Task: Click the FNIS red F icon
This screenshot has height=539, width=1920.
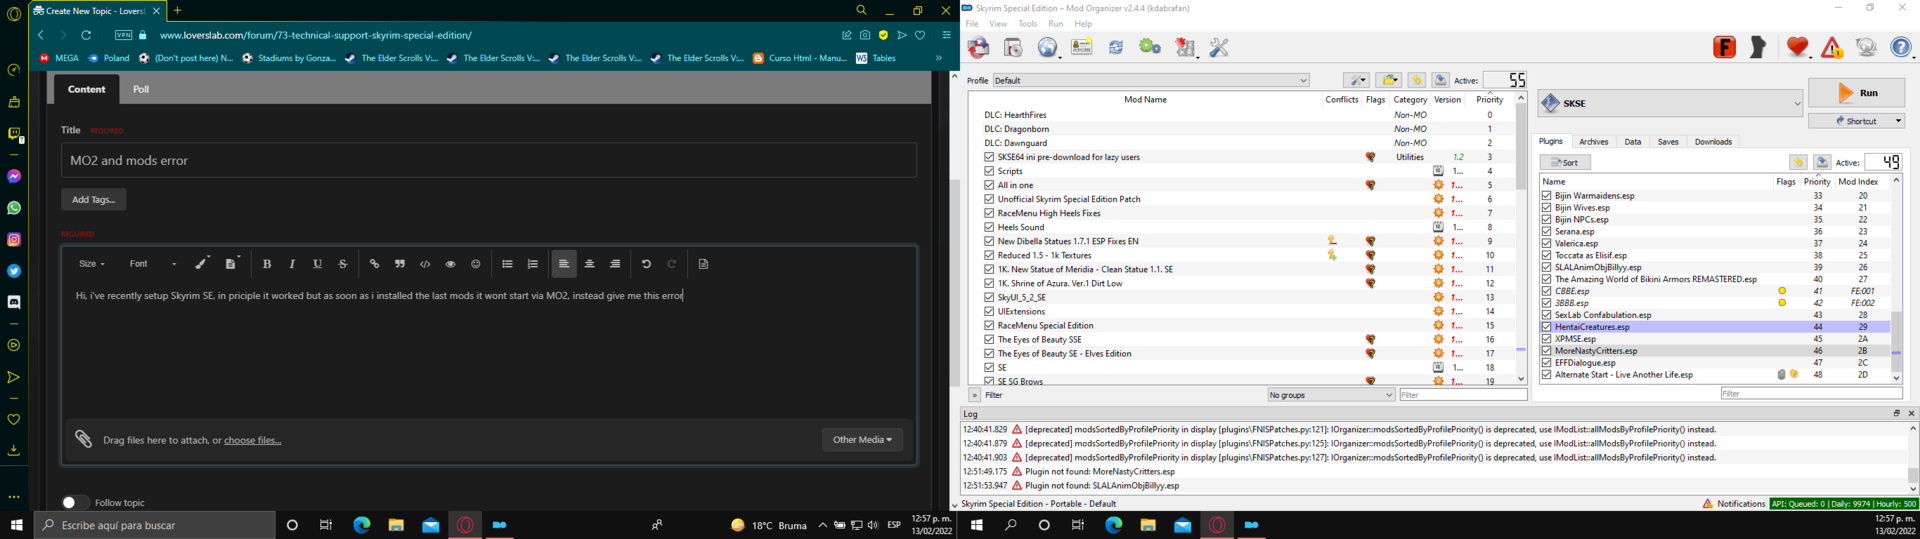Action: 1724,47
